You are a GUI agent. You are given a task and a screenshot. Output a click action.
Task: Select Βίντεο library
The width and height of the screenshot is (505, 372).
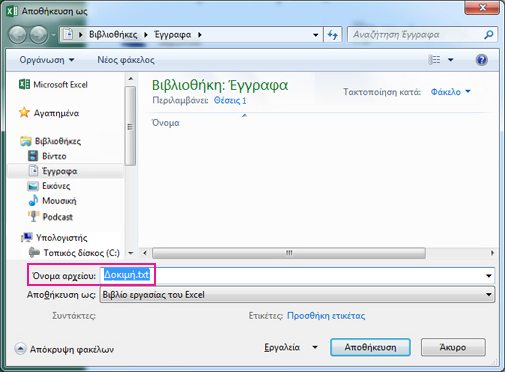click(54, 156)
